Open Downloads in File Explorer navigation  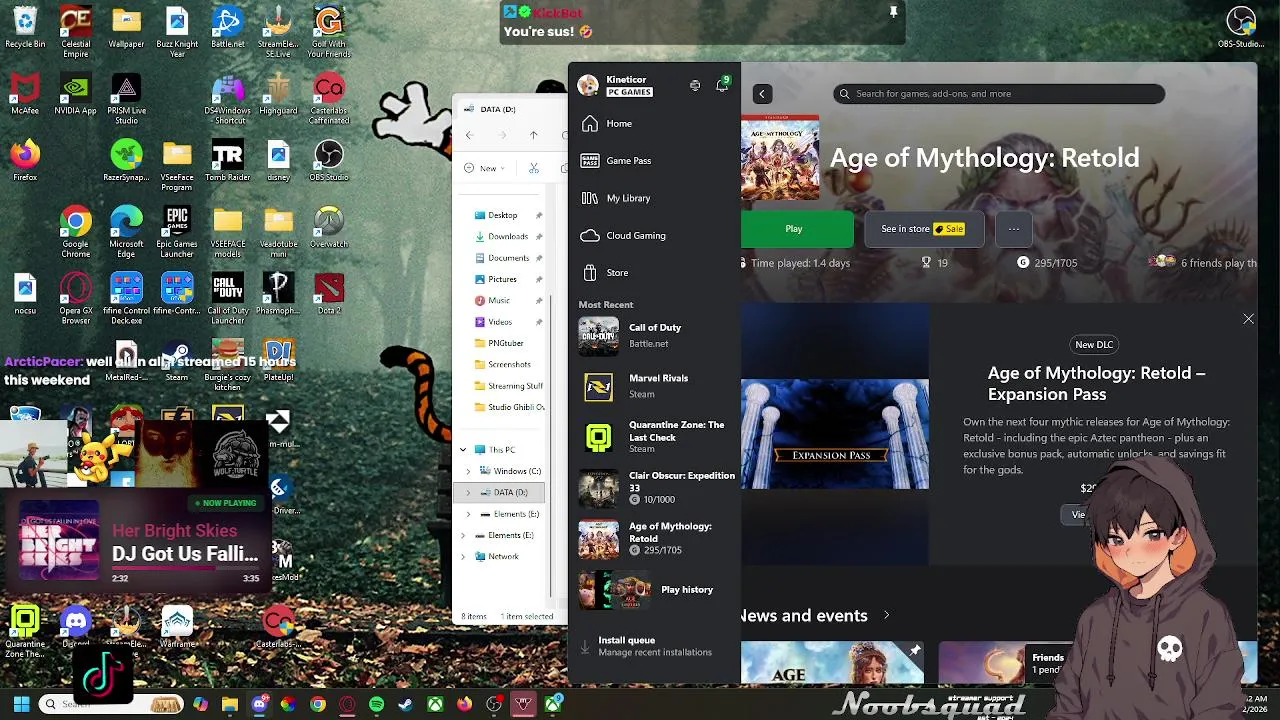[x=508, y=237]
